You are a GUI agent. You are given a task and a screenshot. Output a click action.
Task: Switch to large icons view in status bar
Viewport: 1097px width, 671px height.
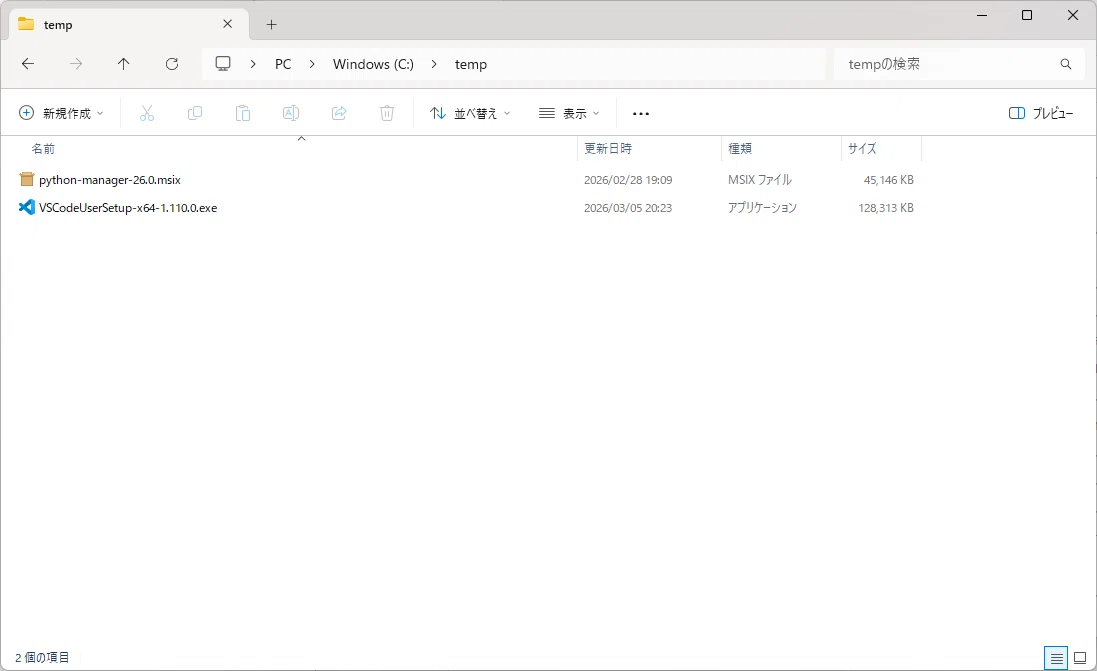(1080, 658)
